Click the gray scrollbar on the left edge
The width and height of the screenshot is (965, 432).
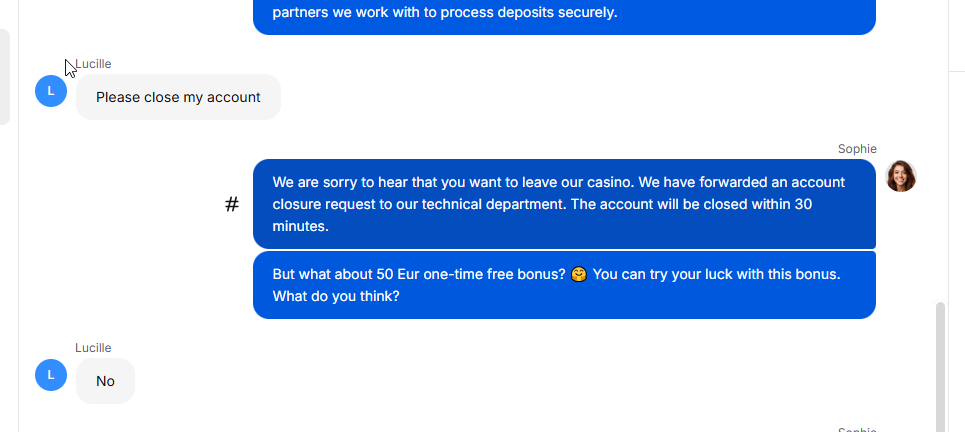(4, 77)
